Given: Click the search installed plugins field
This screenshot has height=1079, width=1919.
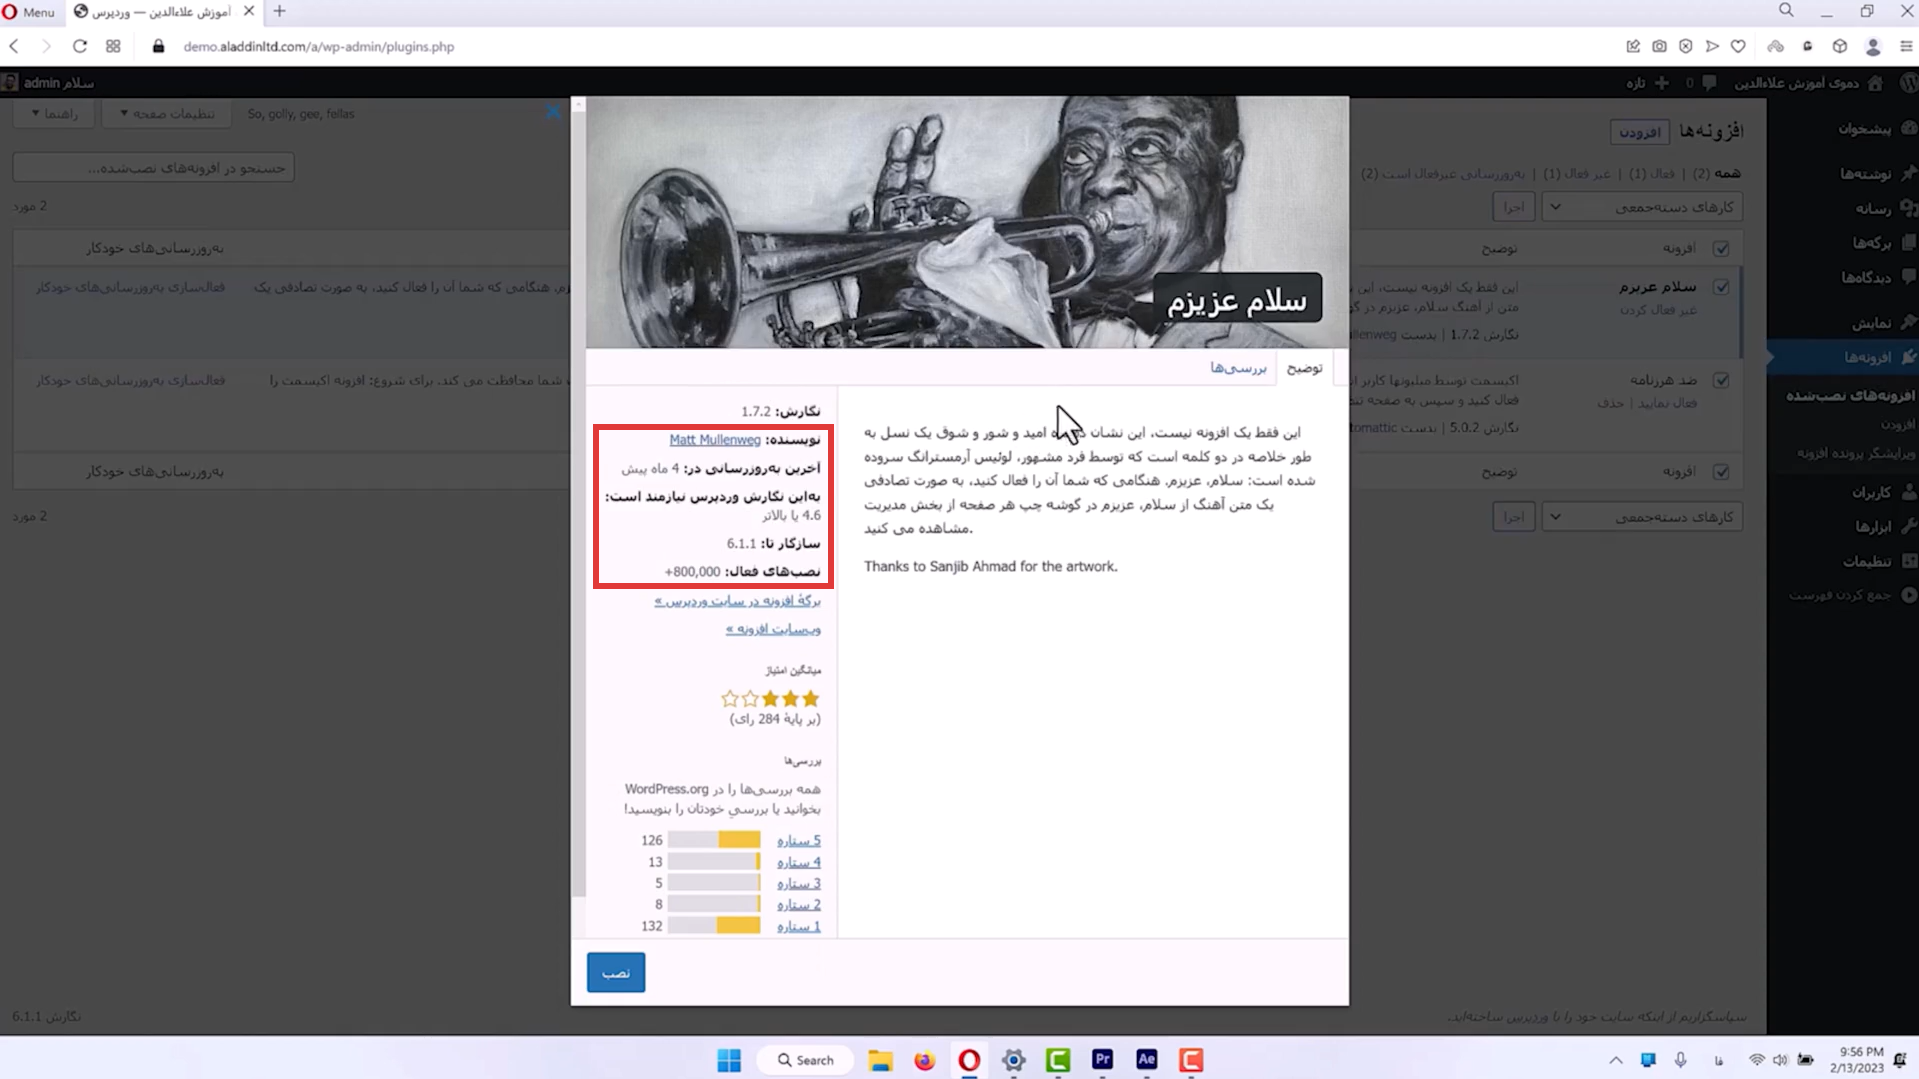Looking at the screenshot, I should pyautogui.click(x=153, y=168).
